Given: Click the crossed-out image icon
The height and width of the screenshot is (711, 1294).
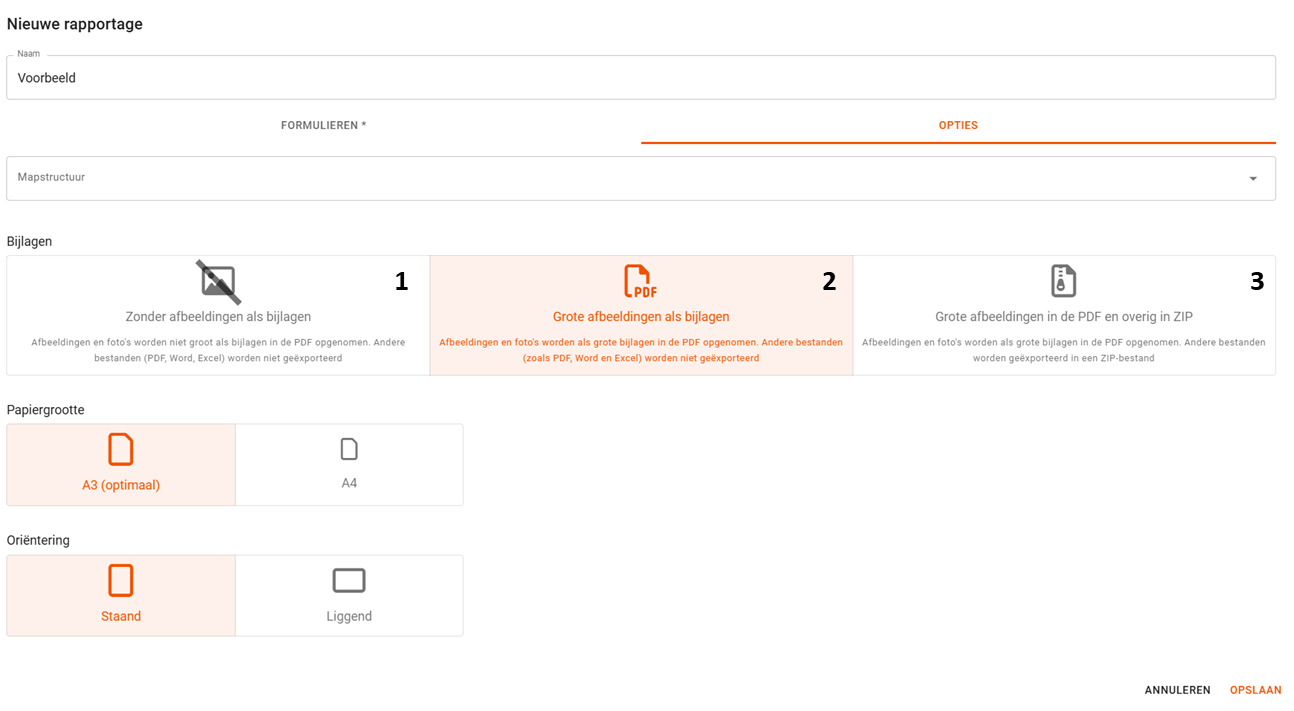Looking at the screenshot, I should tap(218, 282).
